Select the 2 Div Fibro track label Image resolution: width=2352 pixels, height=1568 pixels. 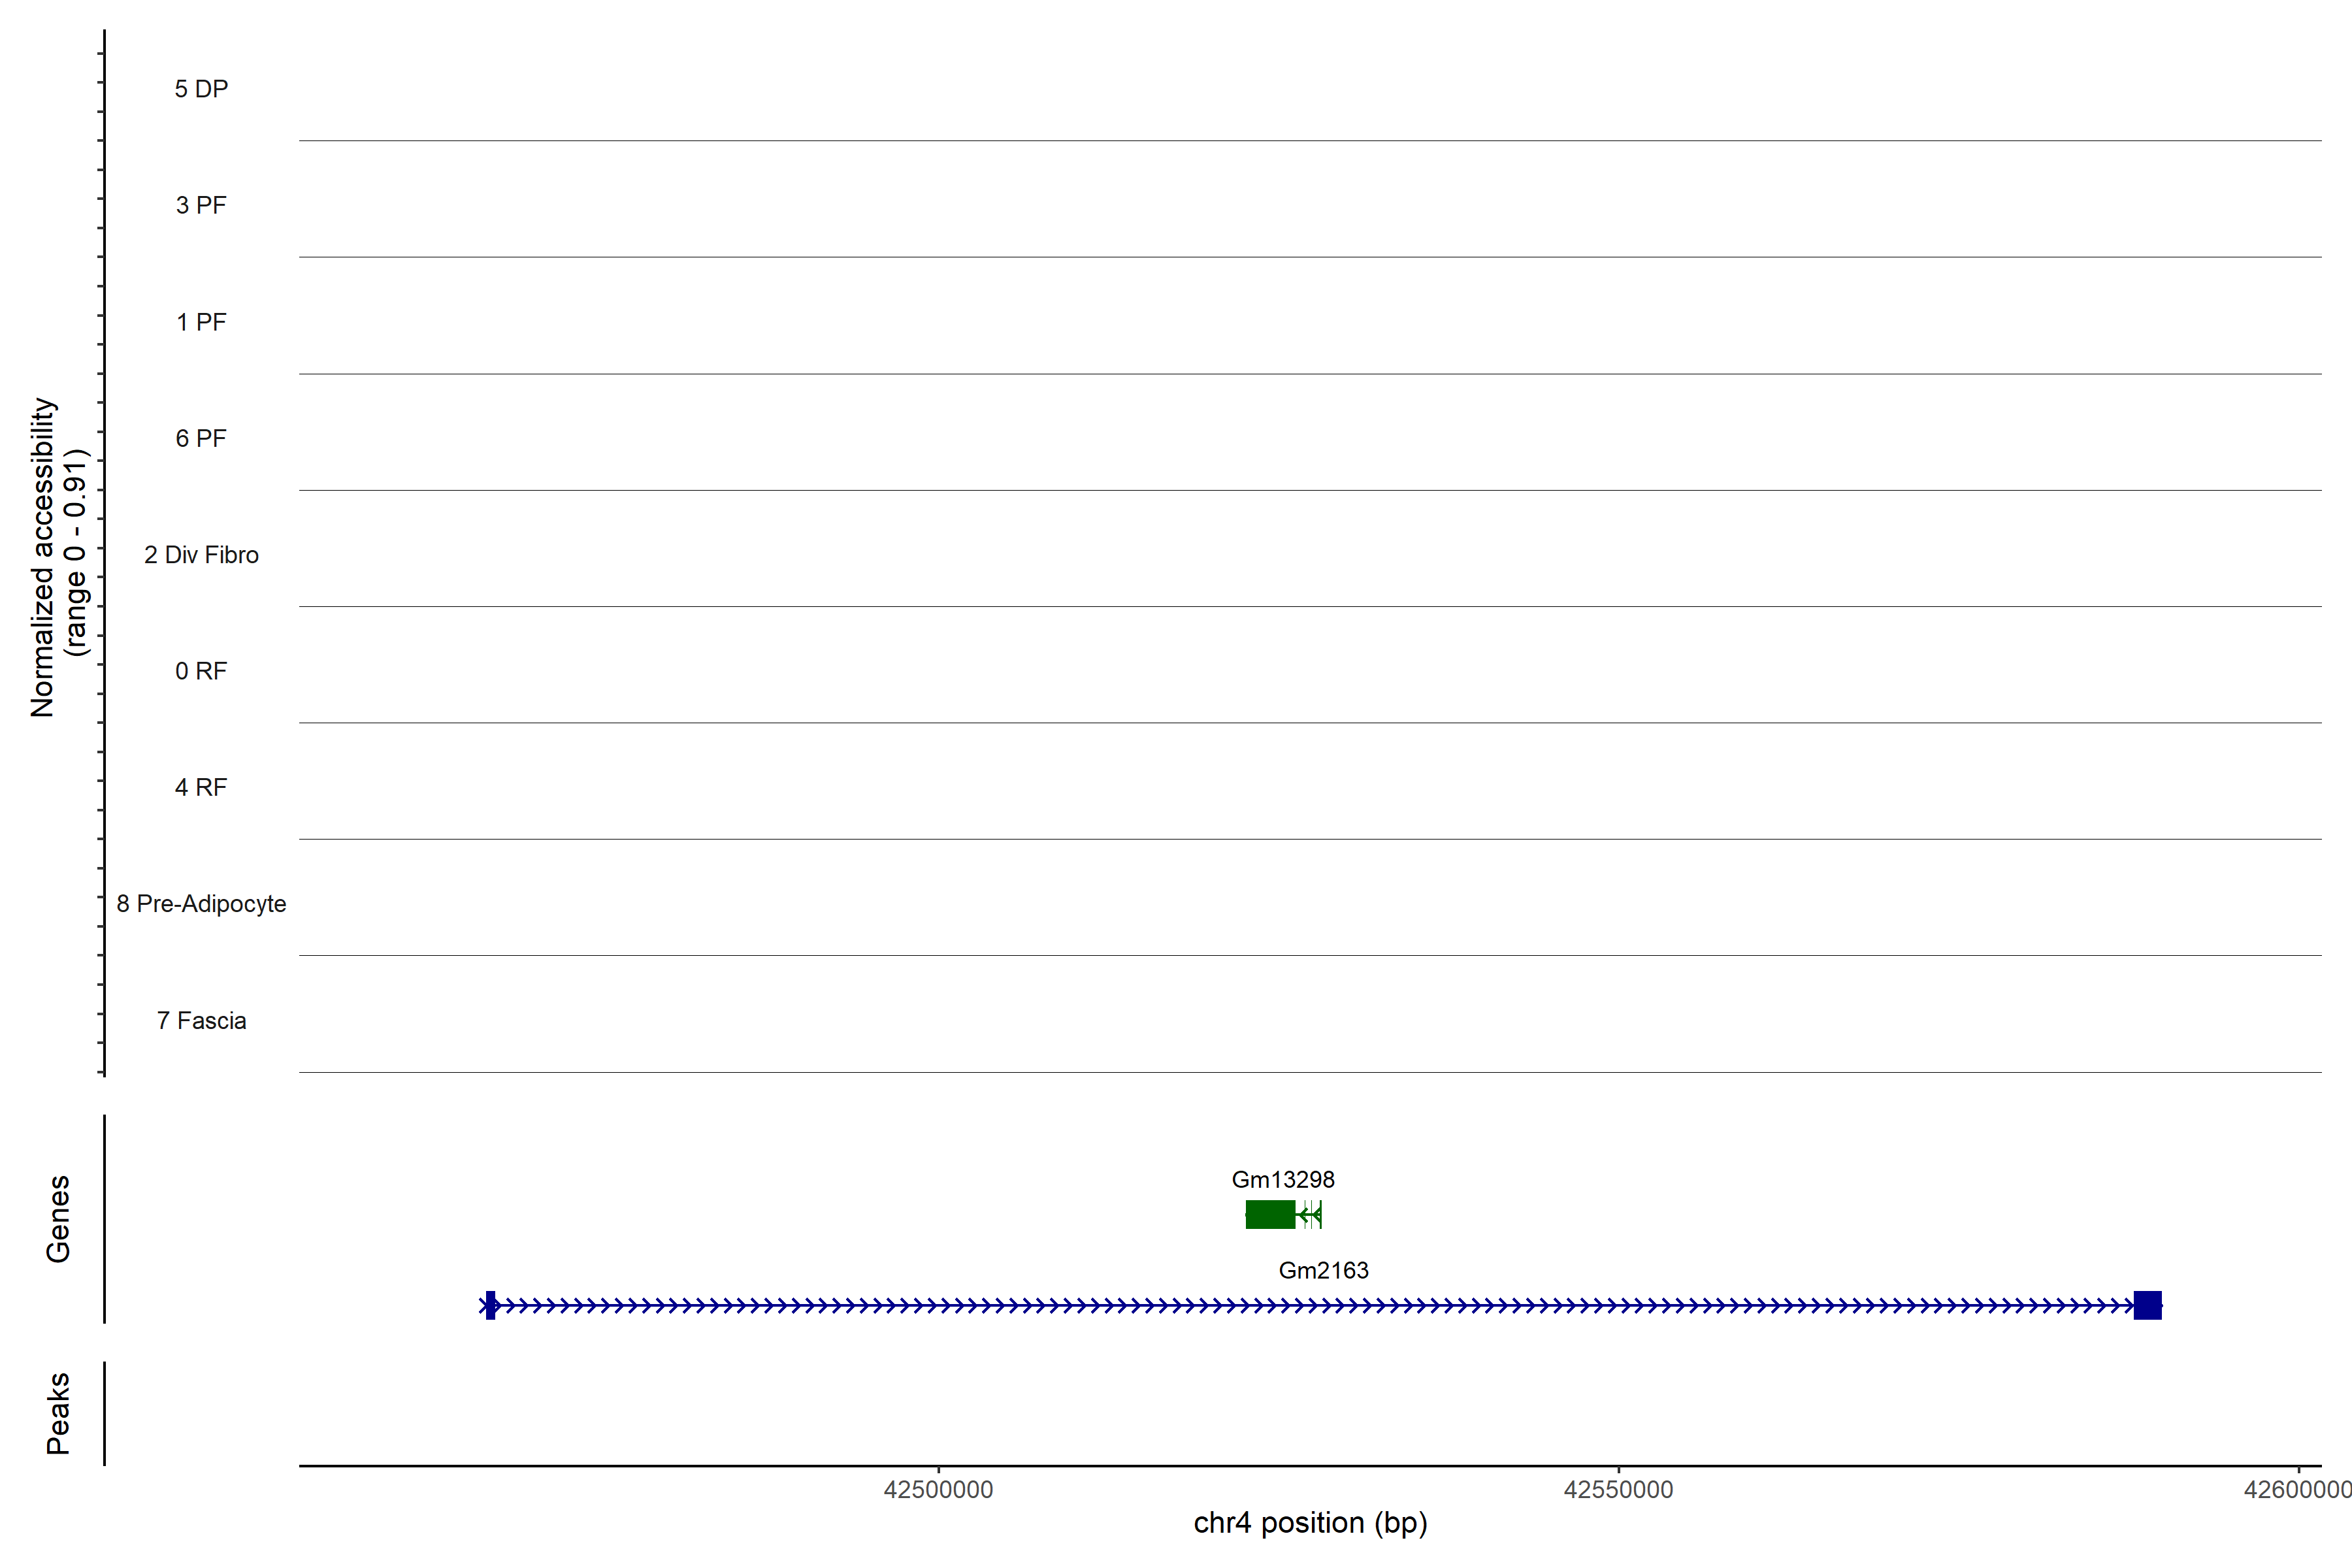[201, 555]
